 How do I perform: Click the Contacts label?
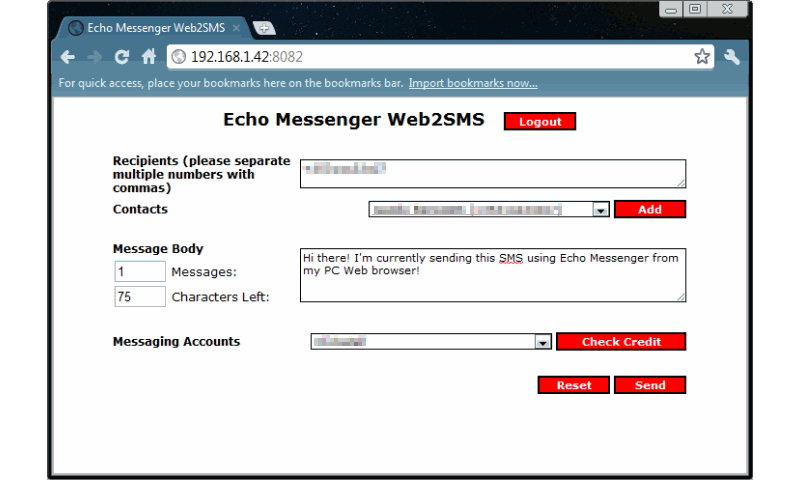[140, 209]
